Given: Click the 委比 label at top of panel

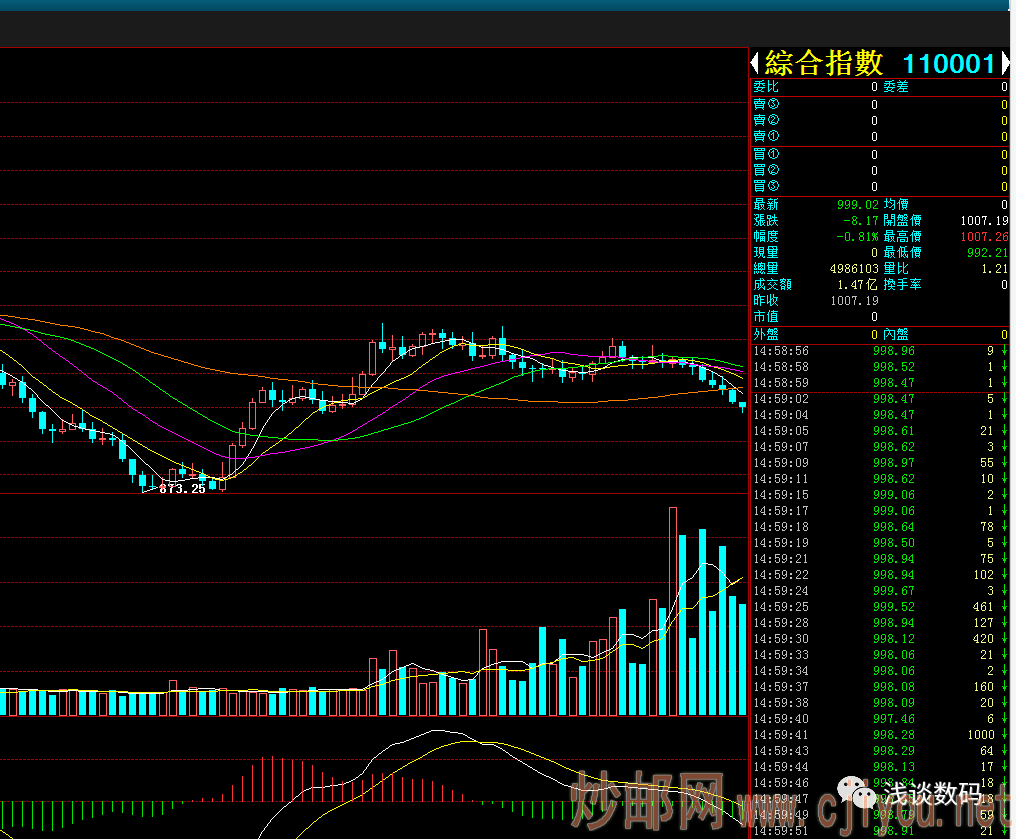Looking at the screenshot, I should [x=765, y=87].
